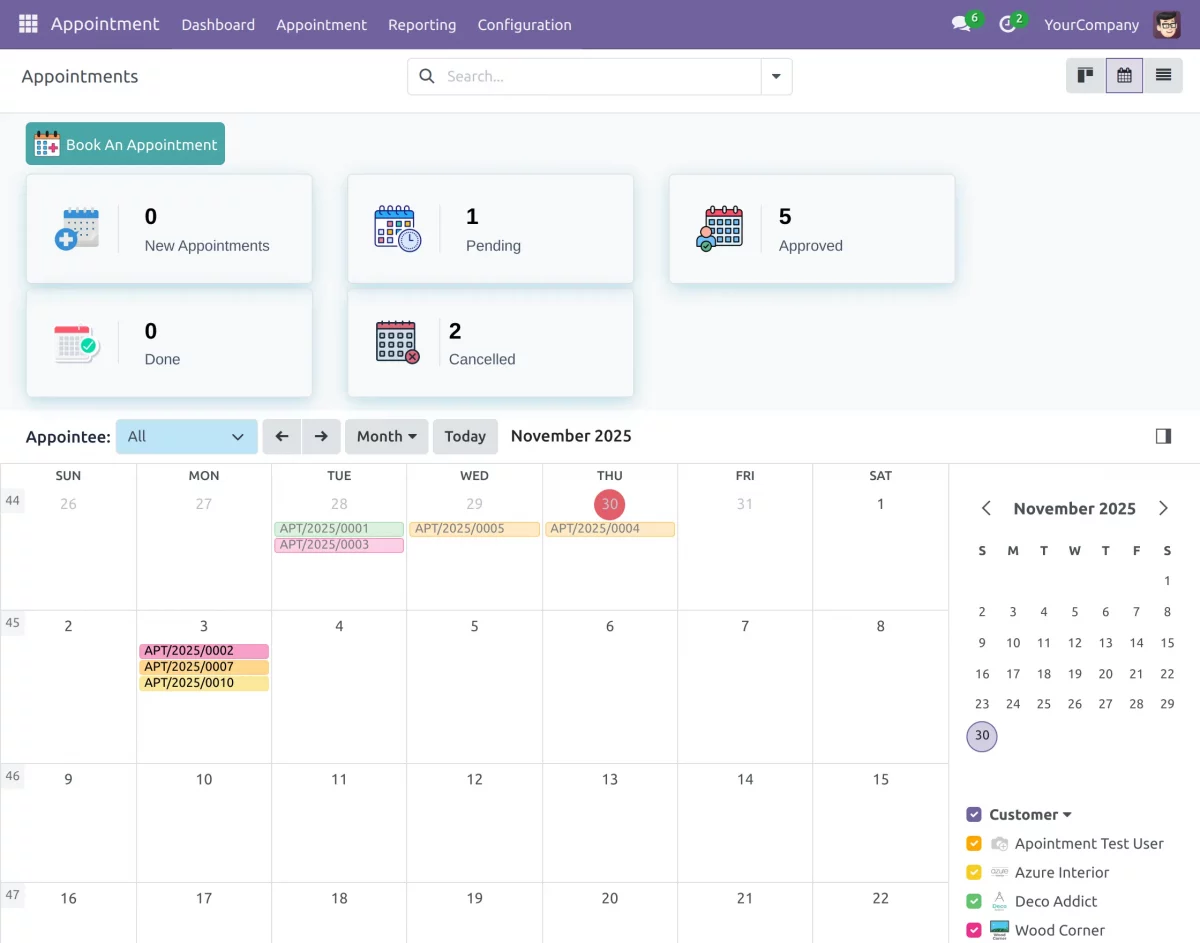Image resolution: width=1200 pixels, height=943 pixels.
Task: Open the Month view selector
Action: (x=386, y=436)
